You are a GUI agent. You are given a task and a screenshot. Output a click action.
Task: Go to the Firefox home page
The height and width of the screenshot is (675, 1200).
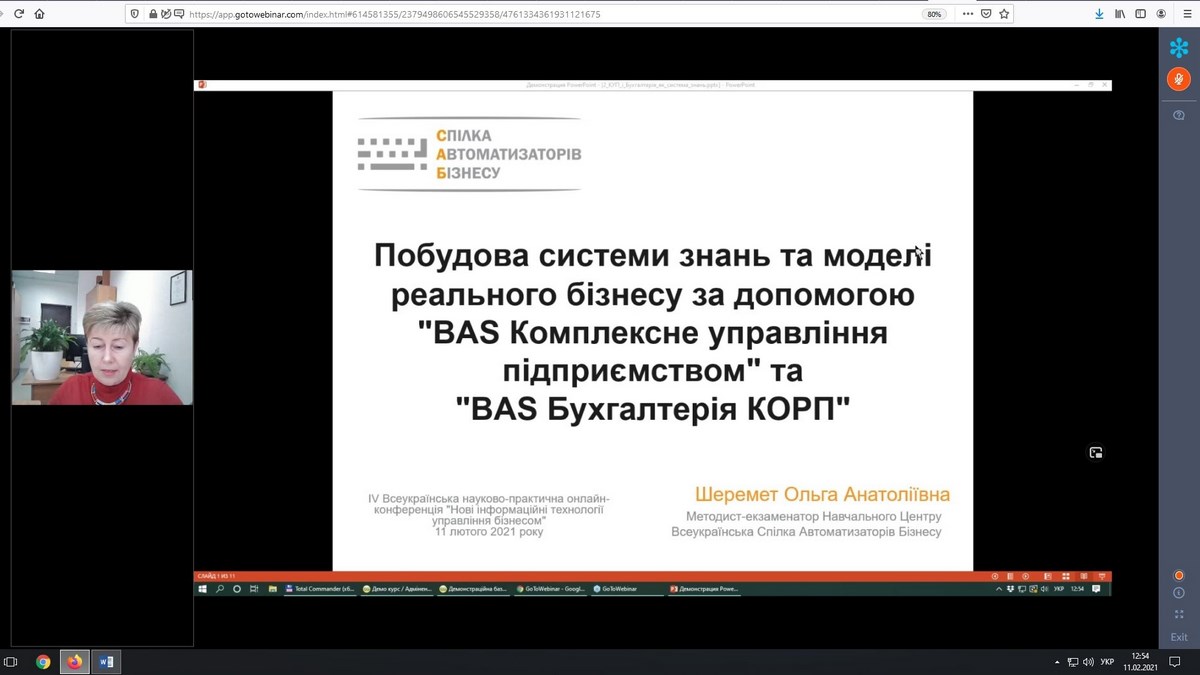pos(40,14)
